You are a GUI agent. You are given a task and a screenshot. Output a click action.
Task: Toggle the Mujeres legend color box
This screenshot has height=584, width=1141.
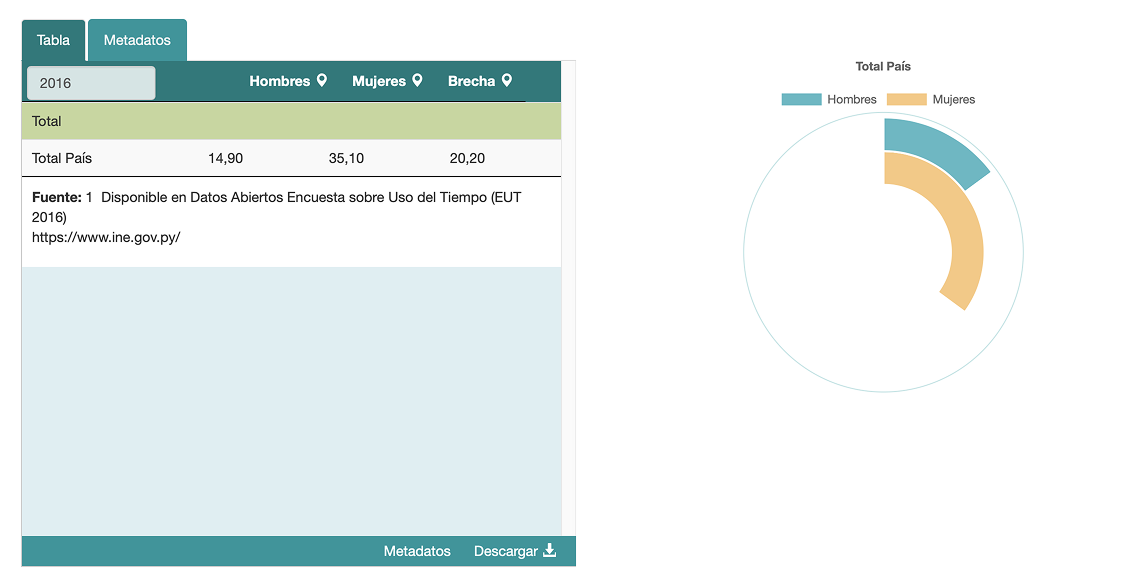(907, 99)
